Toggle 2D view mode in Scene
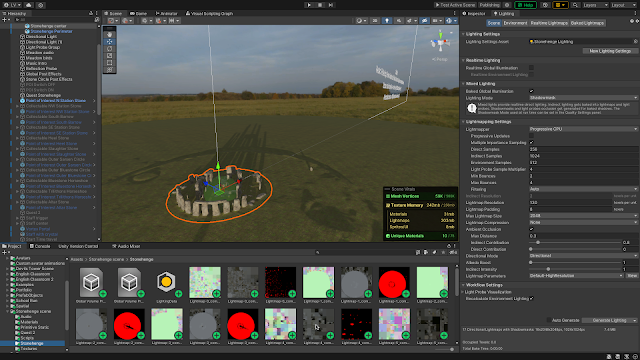Image resolution: width=640 pixels, height=360 pixels. (x=375, y=20)
